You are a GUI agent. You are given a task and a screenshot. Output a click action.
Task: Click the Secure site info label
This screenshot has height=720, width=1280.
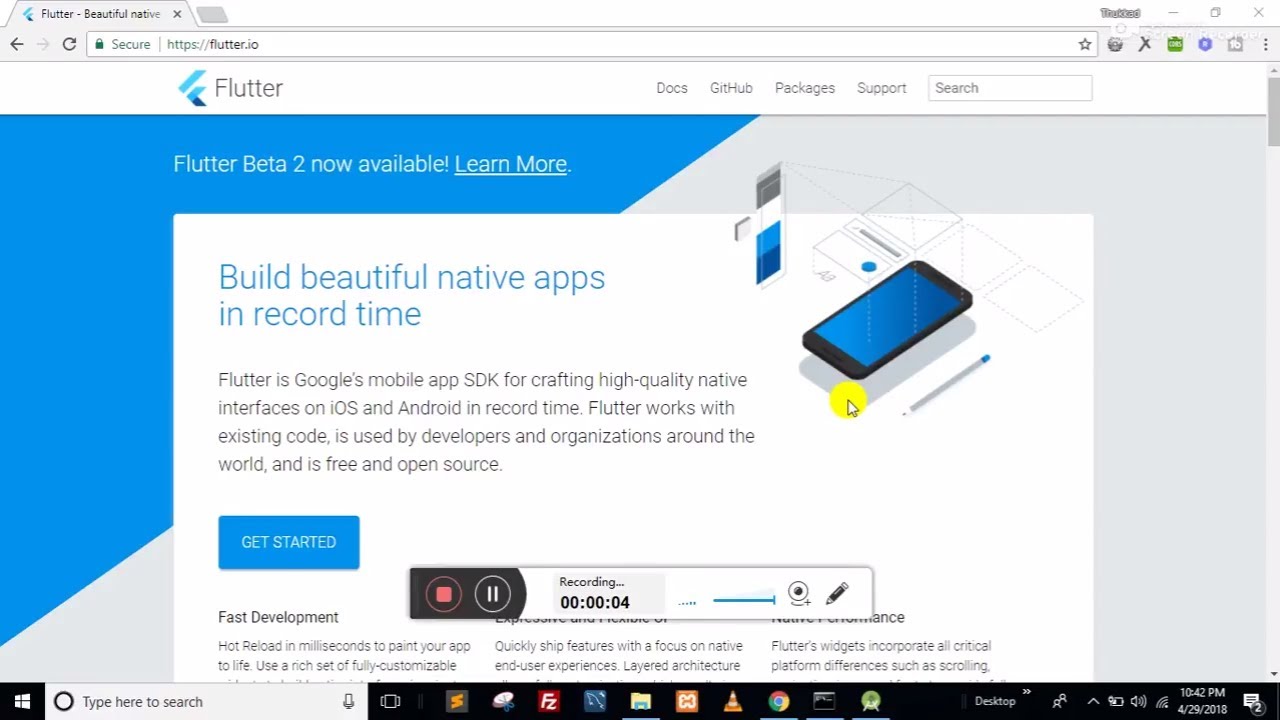(122, 44)
